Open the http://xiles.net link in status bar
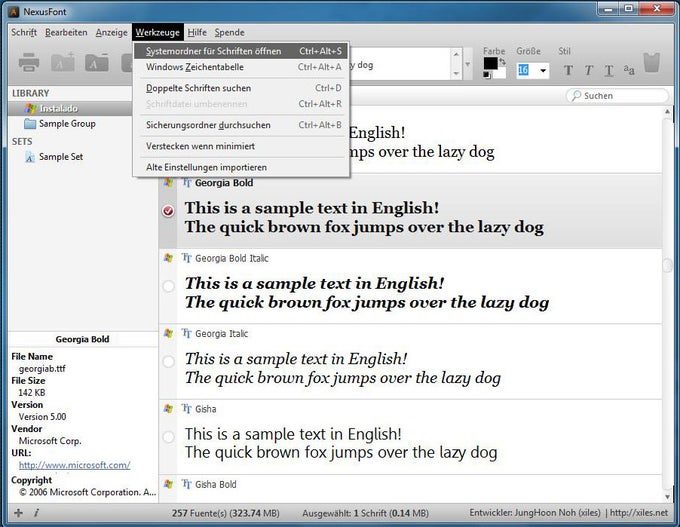This screenshot has height=527, width=680. click(639, 513)
